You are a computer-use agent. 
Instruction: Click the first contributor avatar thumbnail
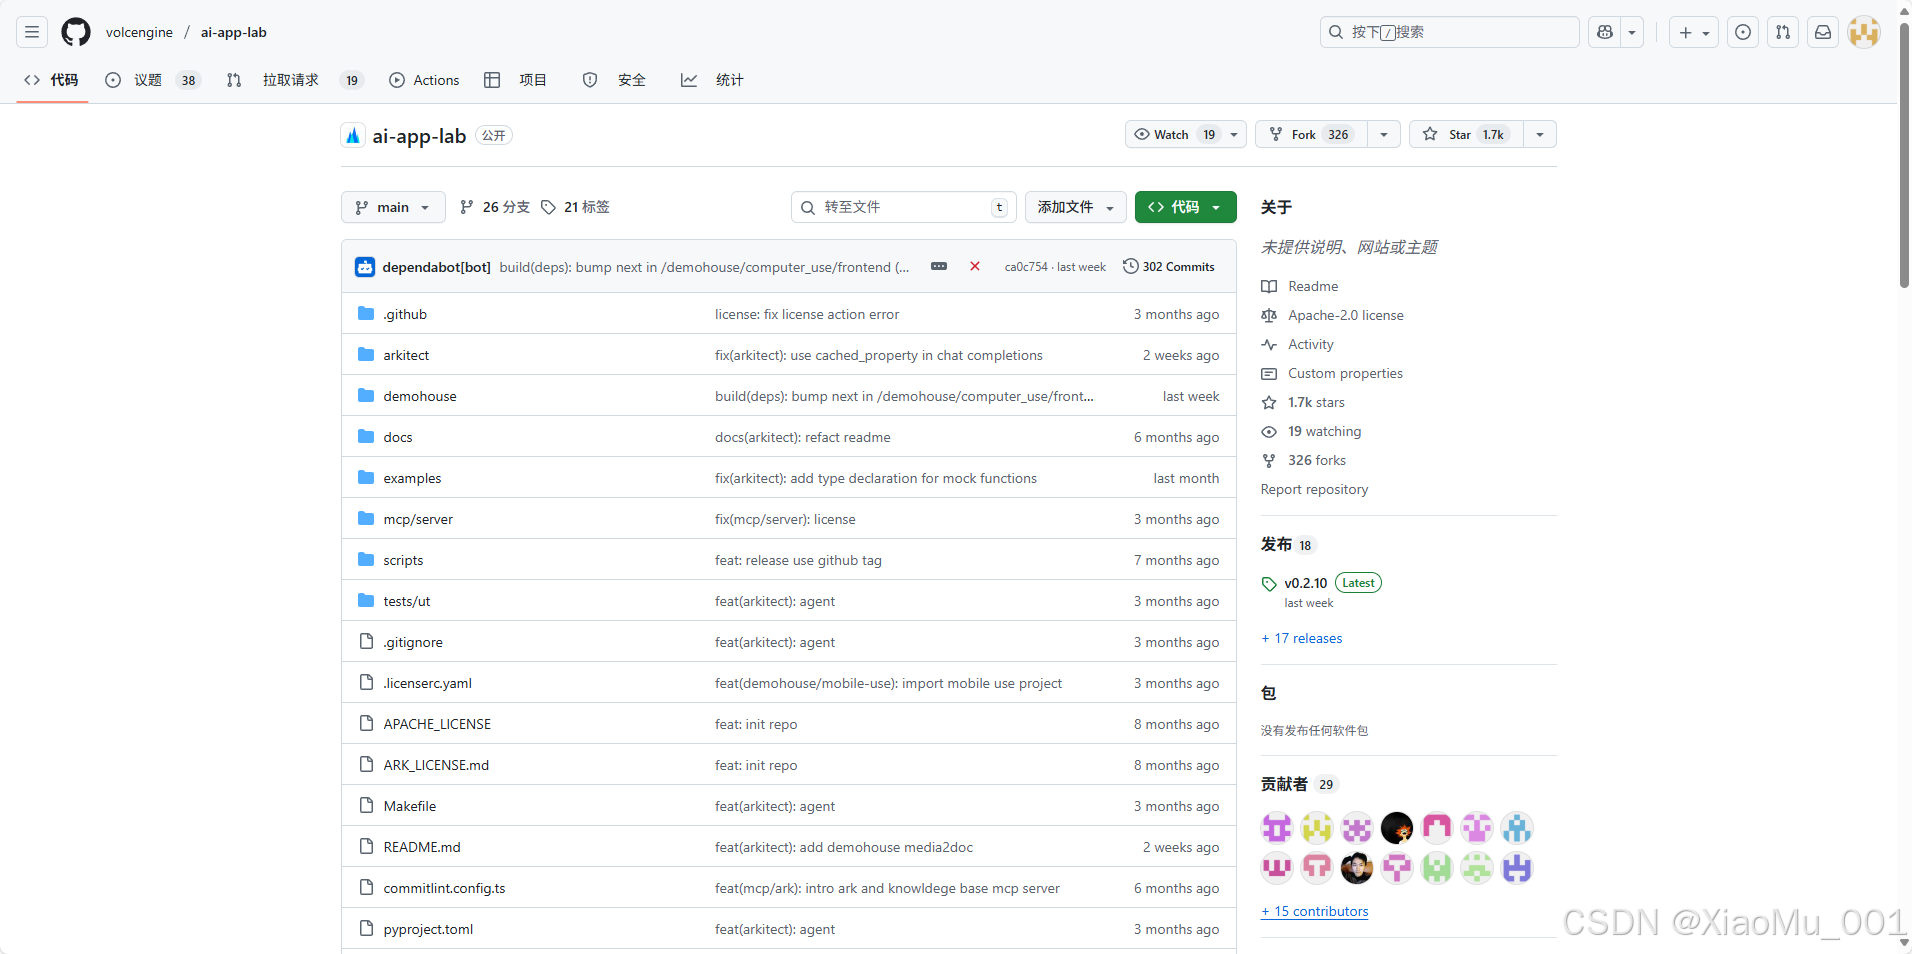1277,828
